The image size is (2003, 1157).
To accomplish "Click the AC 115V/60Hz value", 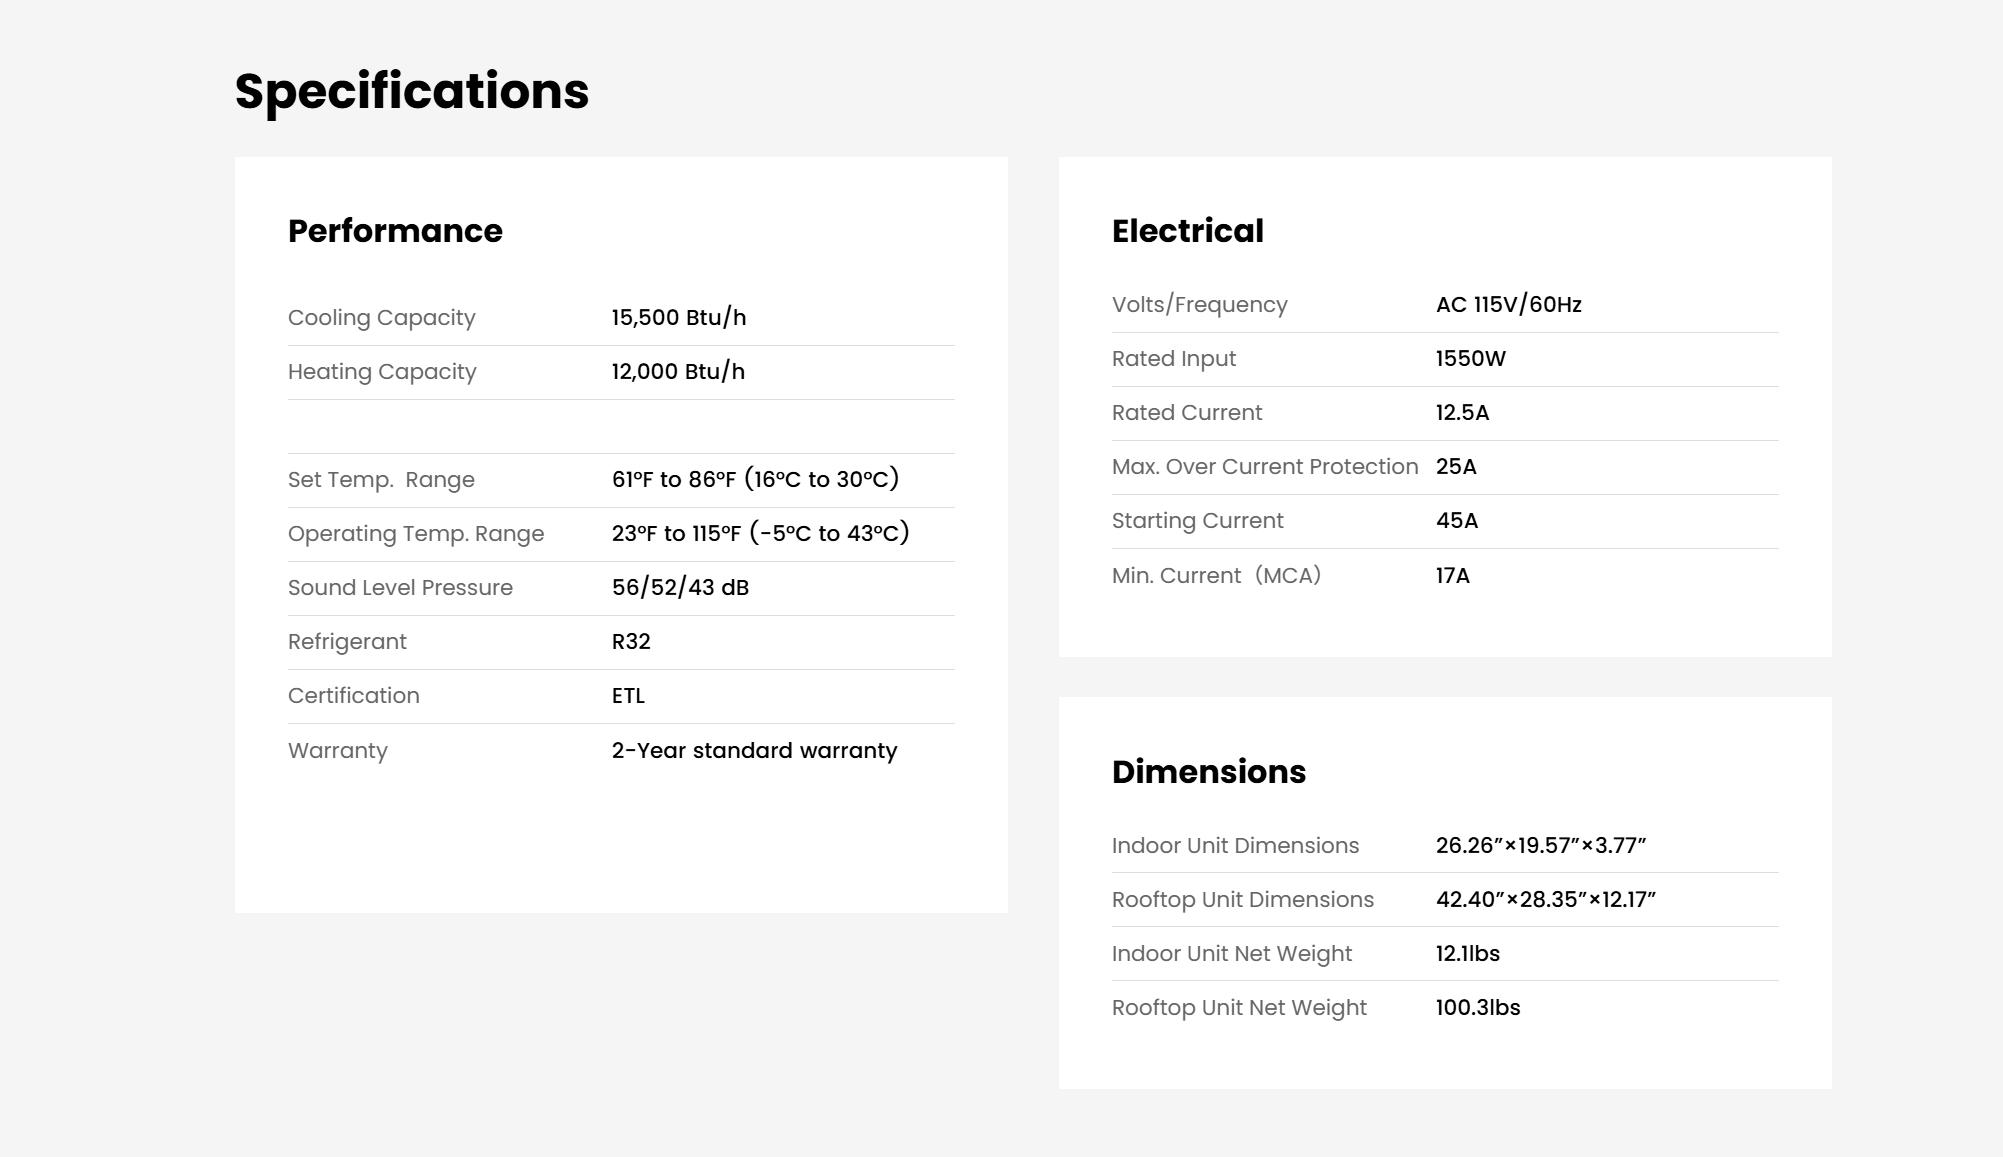I will tap(1509, 305).
